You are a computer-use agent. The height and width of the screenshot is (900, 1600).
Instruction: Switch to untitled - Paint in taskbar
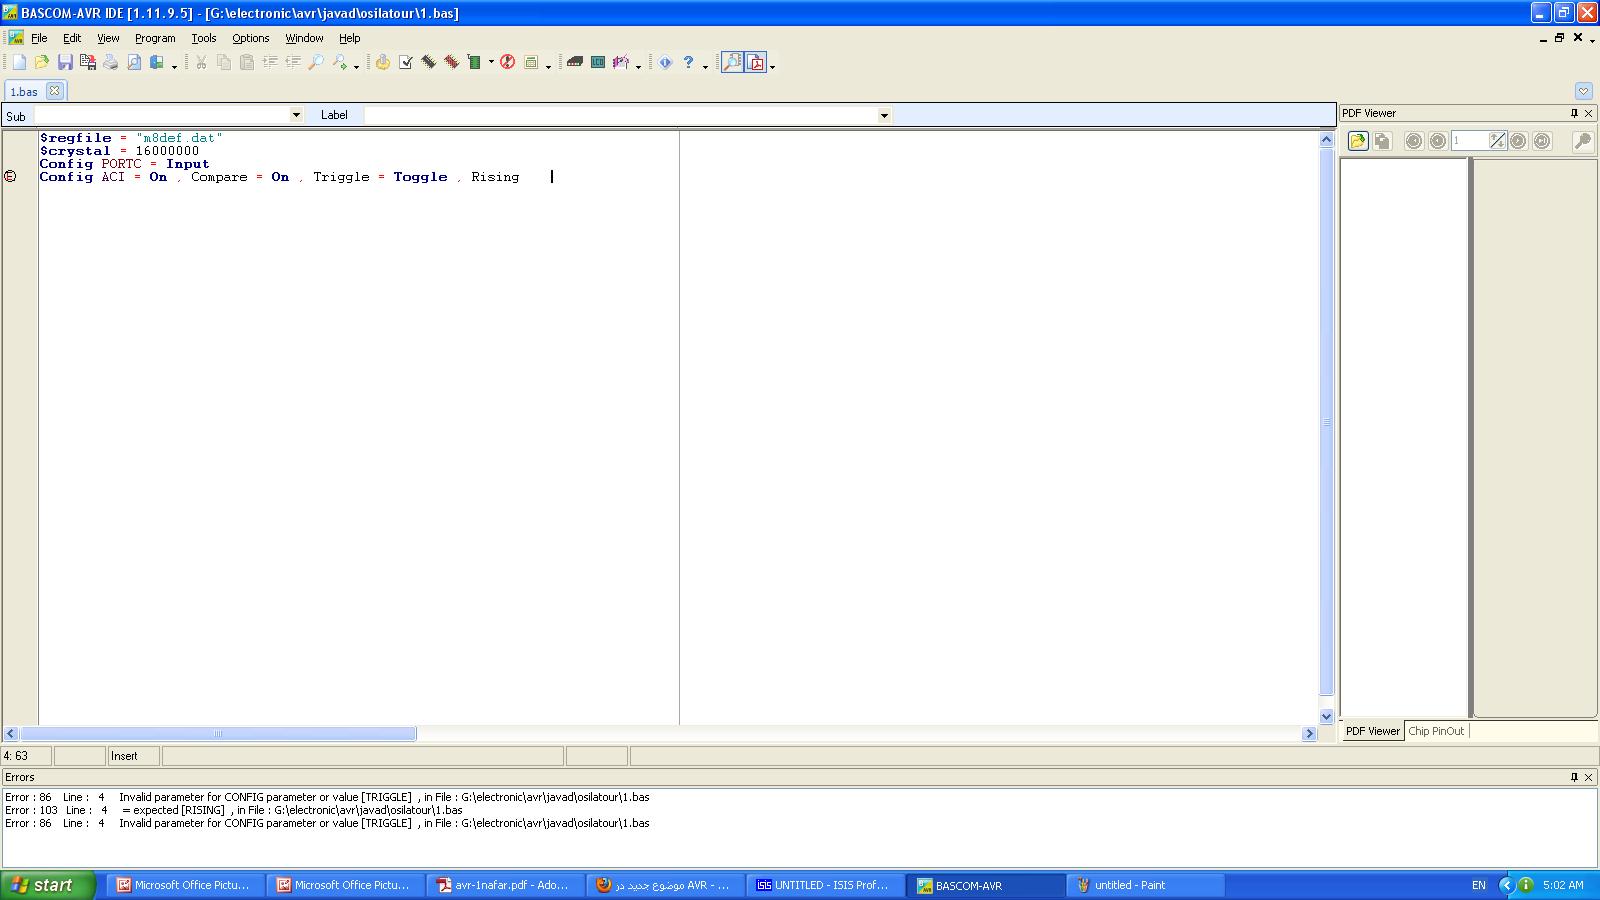point(1146,885)
